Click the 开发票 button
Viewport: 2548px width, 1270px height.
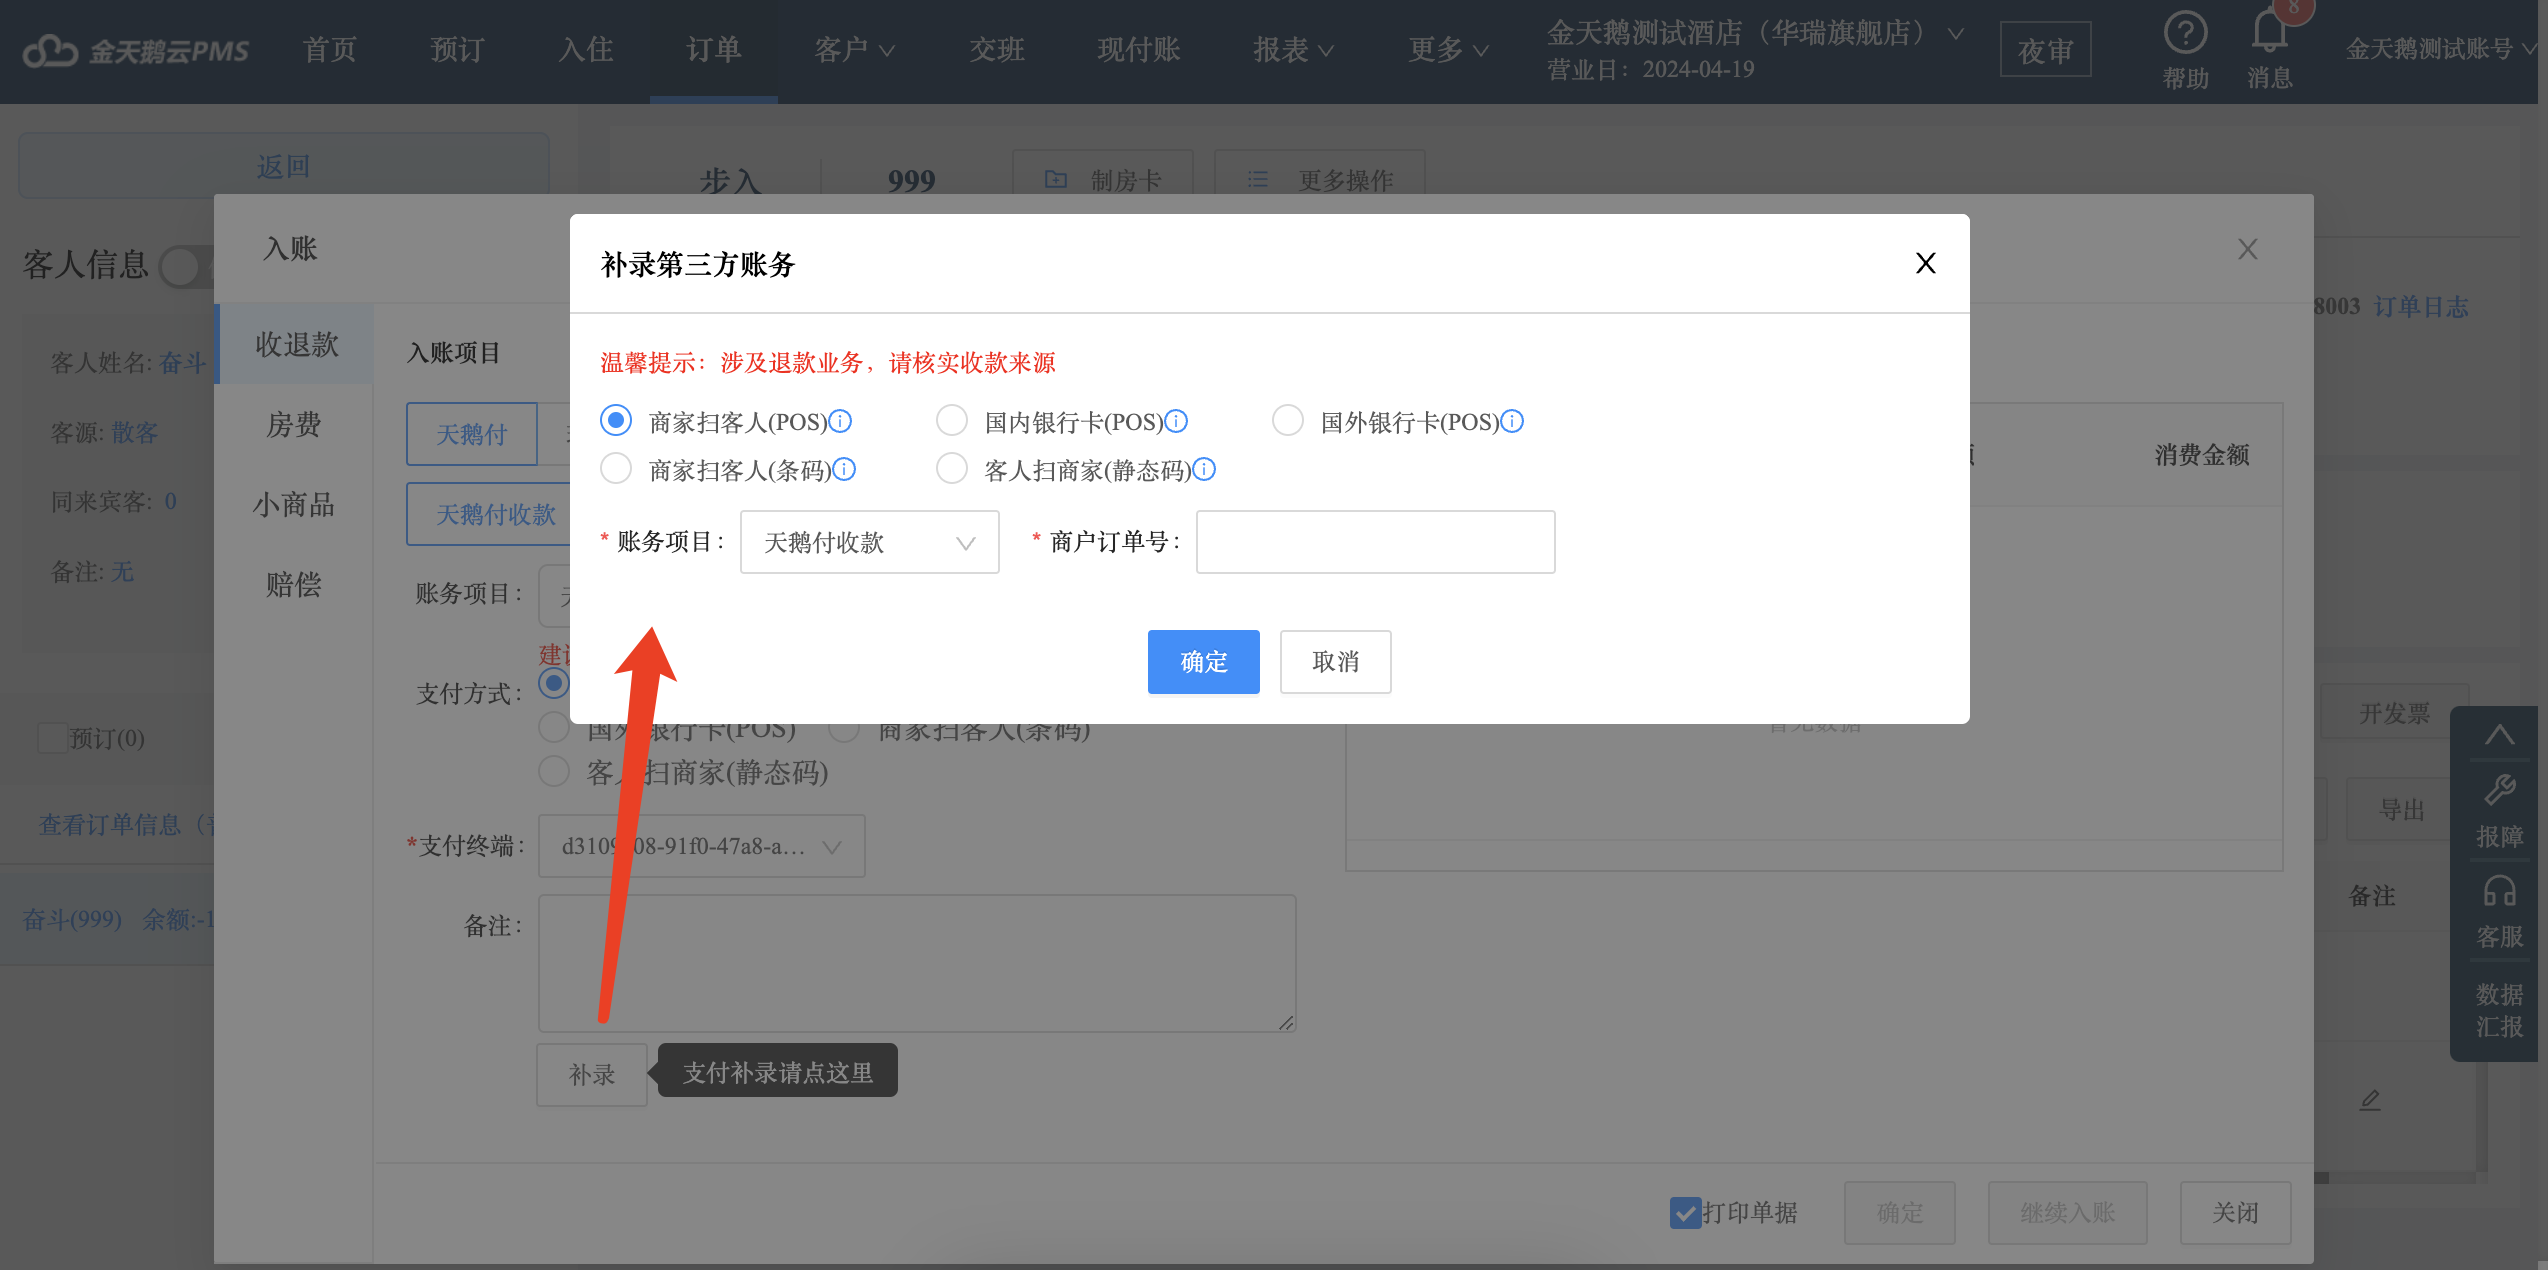click(2394, 713)
